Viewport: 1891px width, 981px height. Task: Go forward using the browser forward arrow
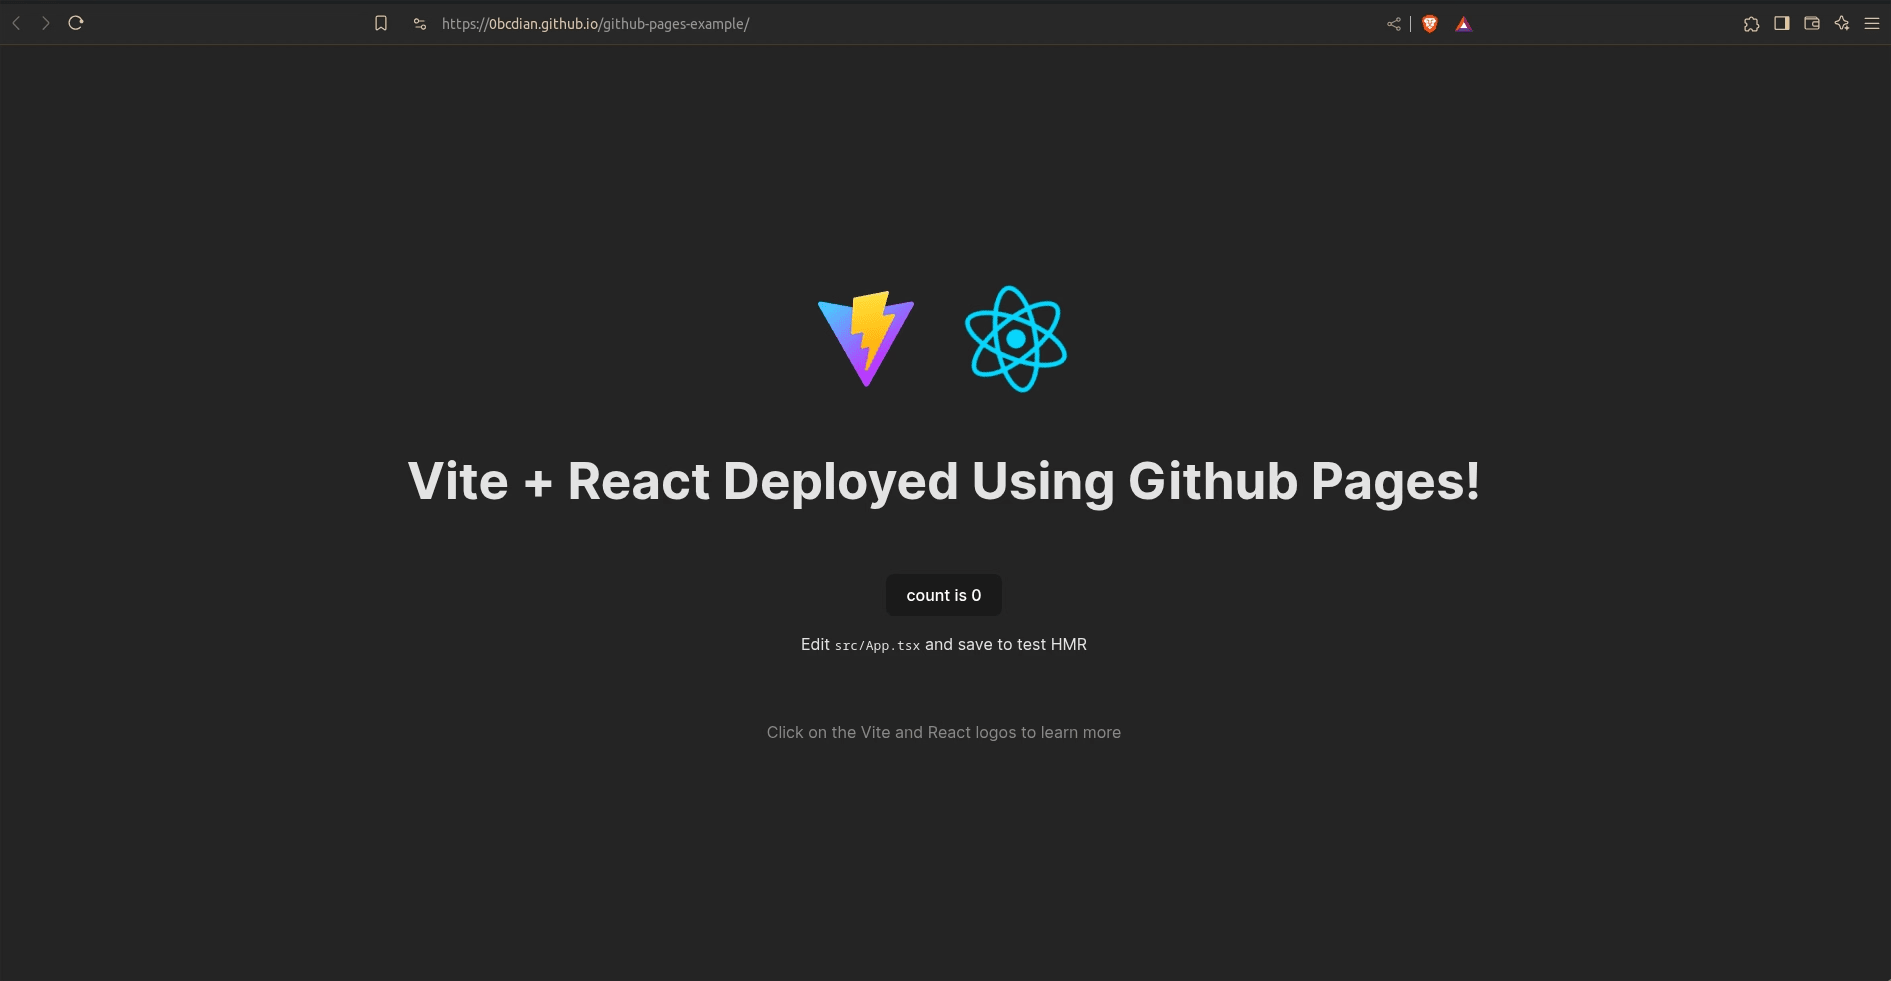(x=46, y=23)
